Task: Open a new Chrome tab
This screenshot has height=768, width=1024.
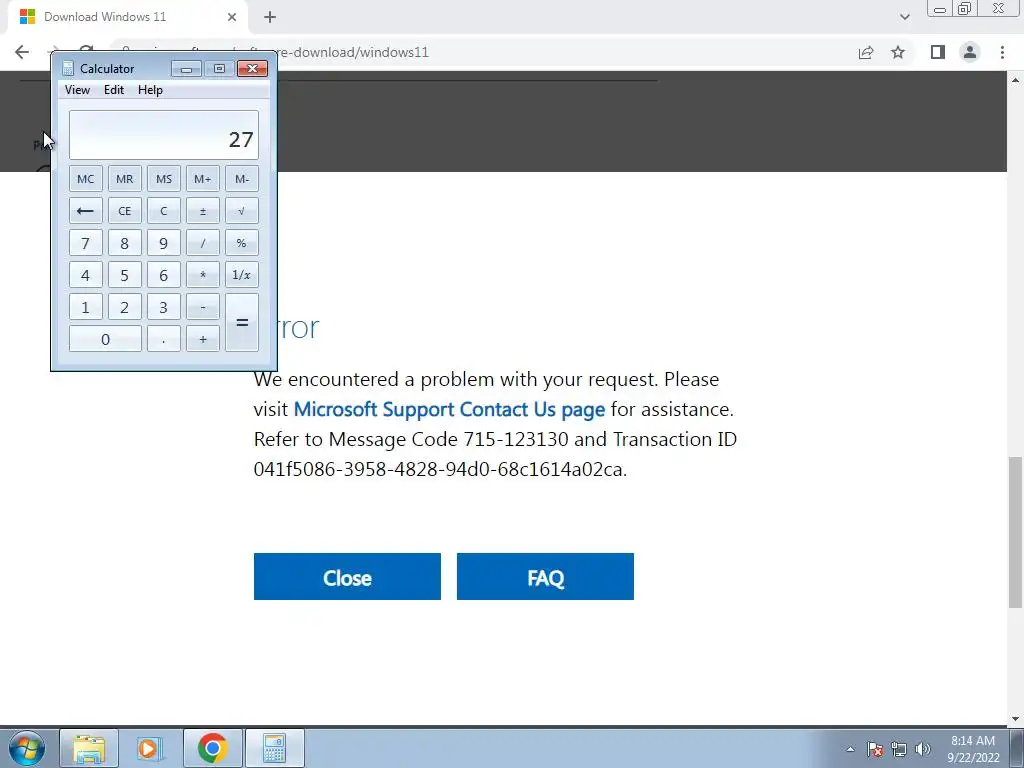Action: [x=270, y=17]
